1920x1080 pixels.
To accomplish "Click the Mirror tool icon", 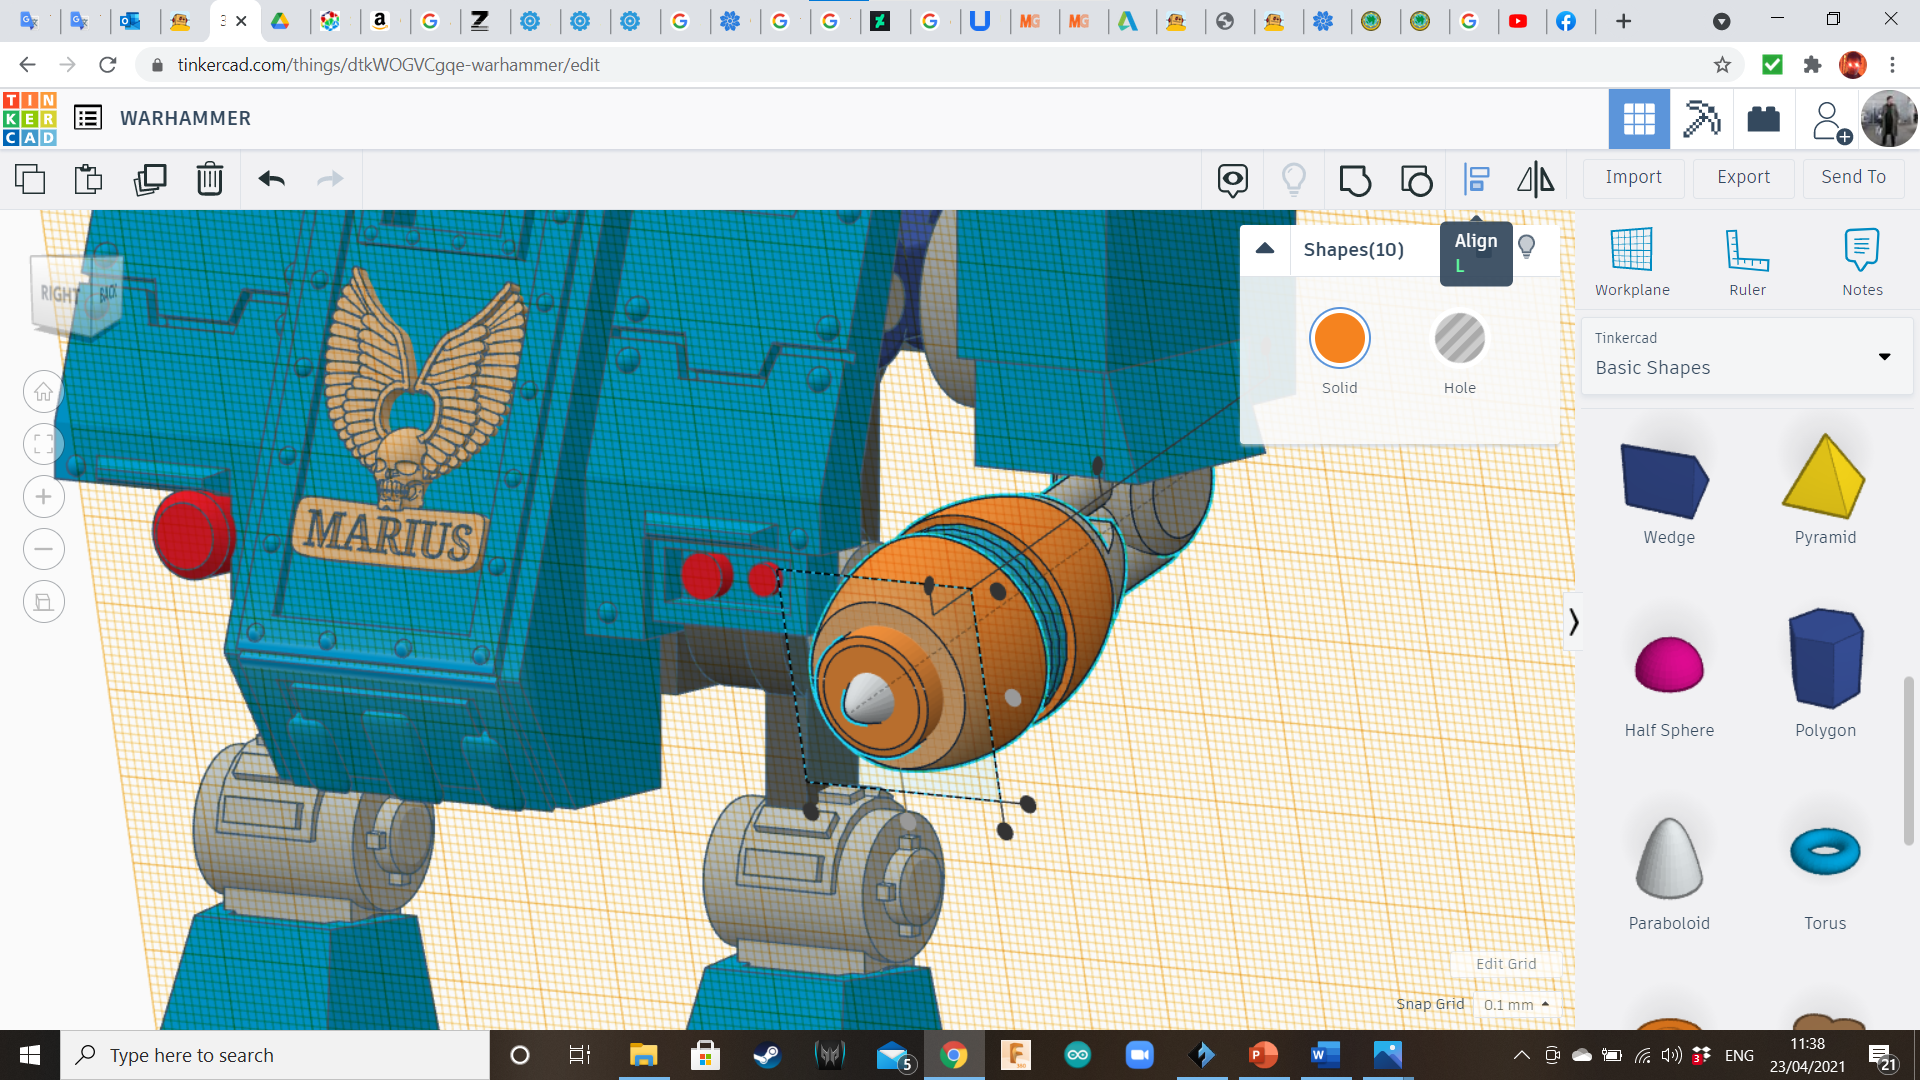I will click(x=1535, y=180).
